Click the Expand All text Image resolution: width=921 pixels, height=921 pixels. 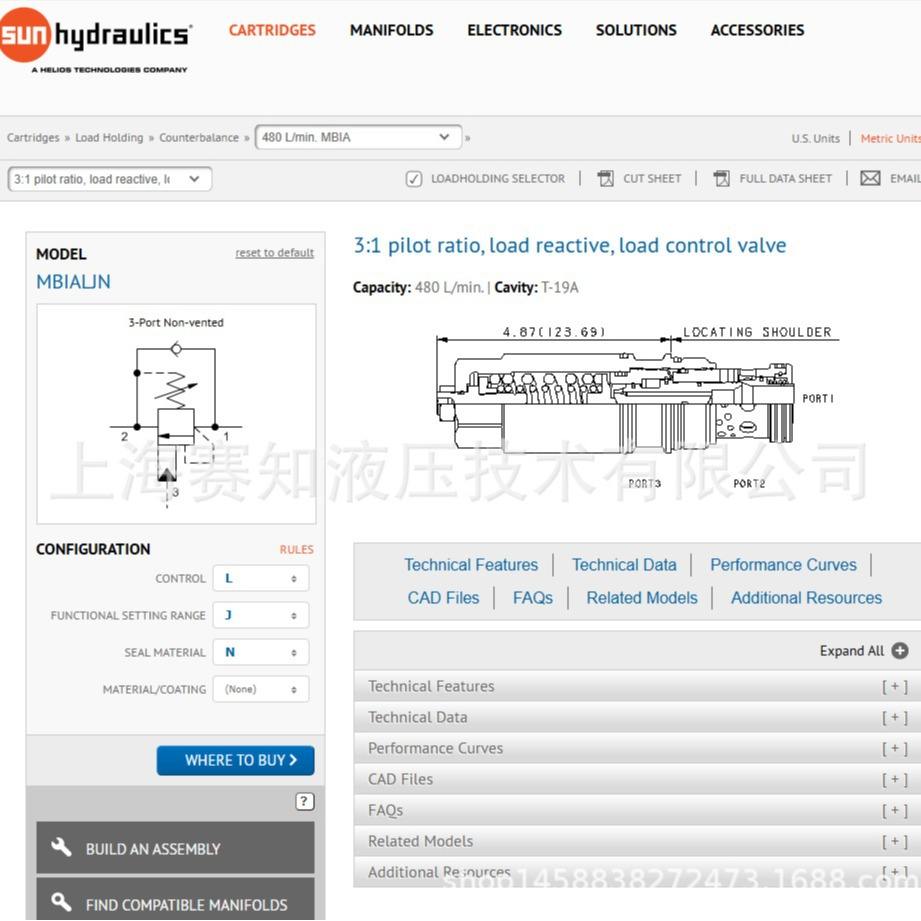pos(852,651)
